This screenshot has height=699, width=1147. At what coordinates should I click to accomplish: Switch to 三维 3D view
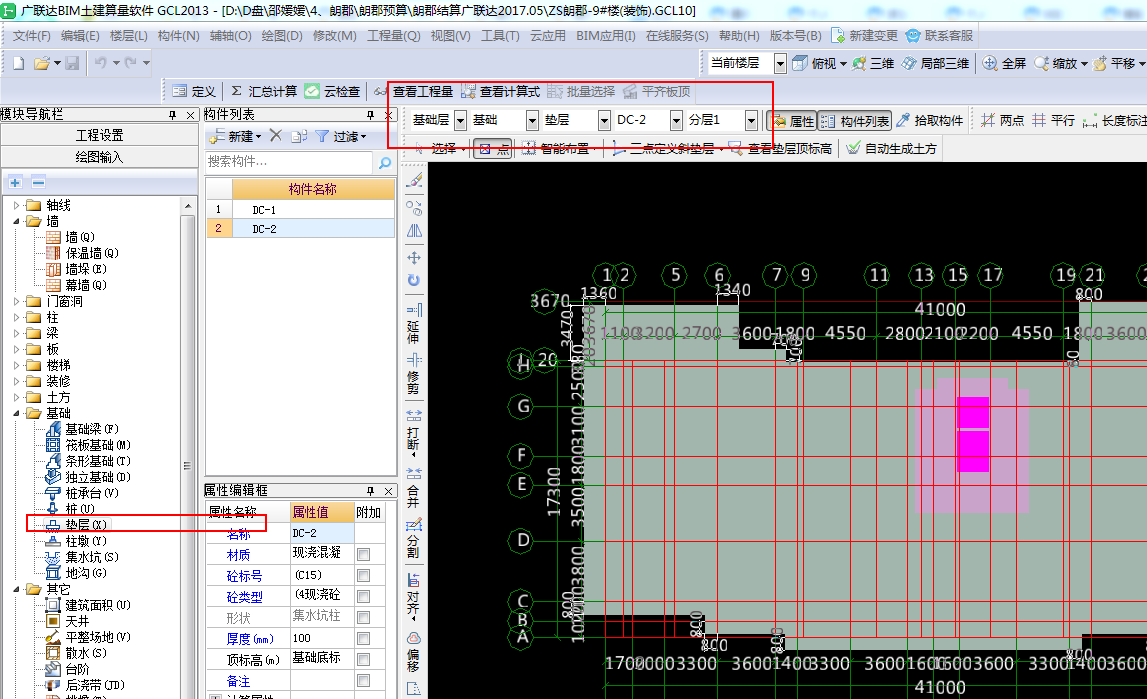pos(873,64)
